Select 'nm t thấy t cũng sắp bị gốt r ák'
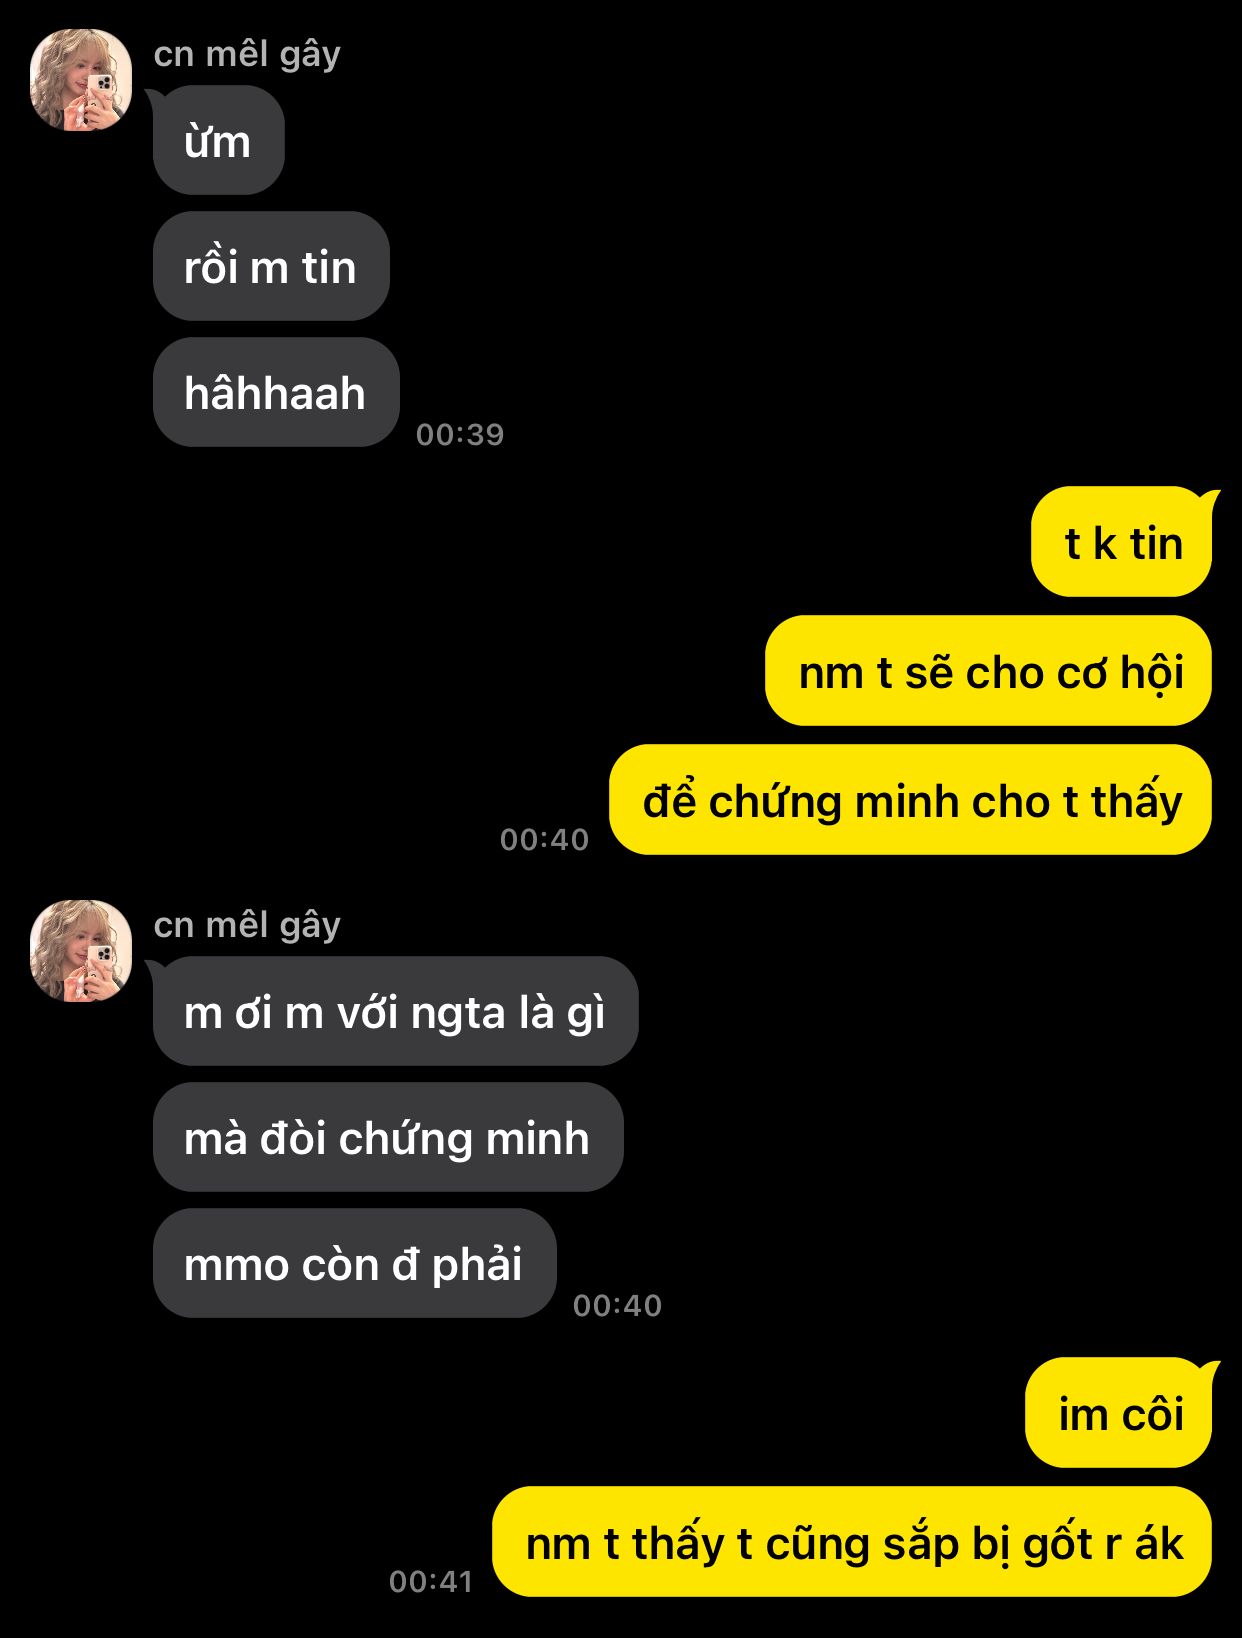Image resolution: width=1242 pixels, height=1638 pixels. pyautogui.click(x=852, y=1542)
